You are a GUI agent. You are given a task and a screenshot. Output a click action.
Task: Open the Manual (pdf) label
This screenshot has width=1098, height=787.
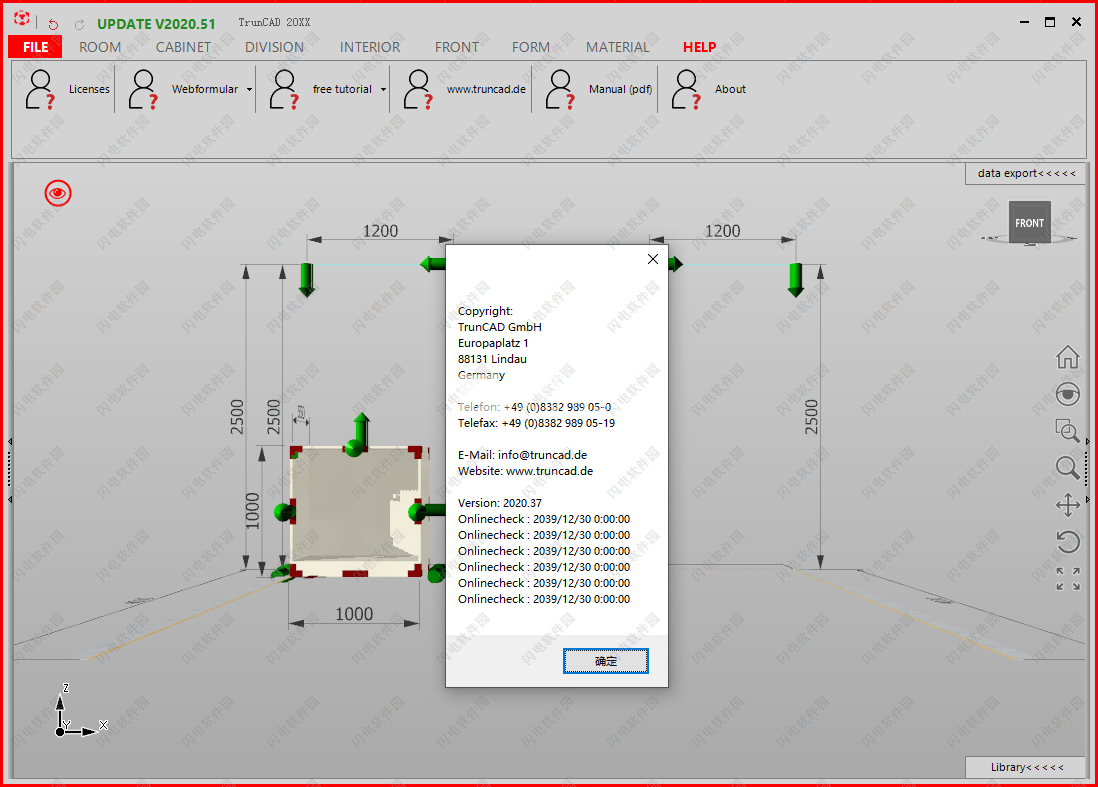(620, 90)
